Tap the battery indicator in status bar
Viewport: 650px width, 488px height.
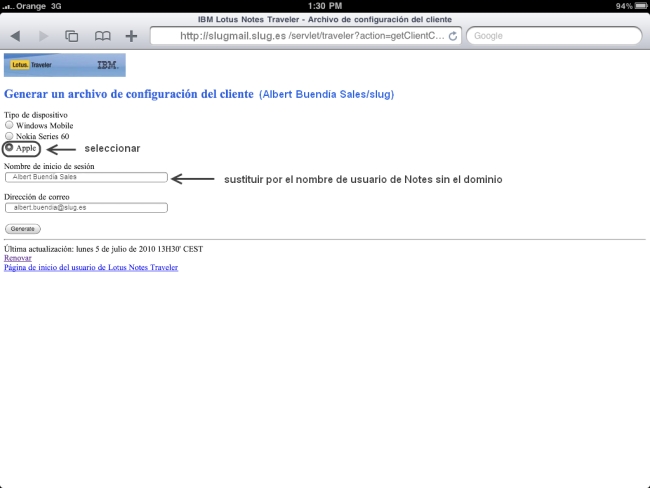click(641, 6)
